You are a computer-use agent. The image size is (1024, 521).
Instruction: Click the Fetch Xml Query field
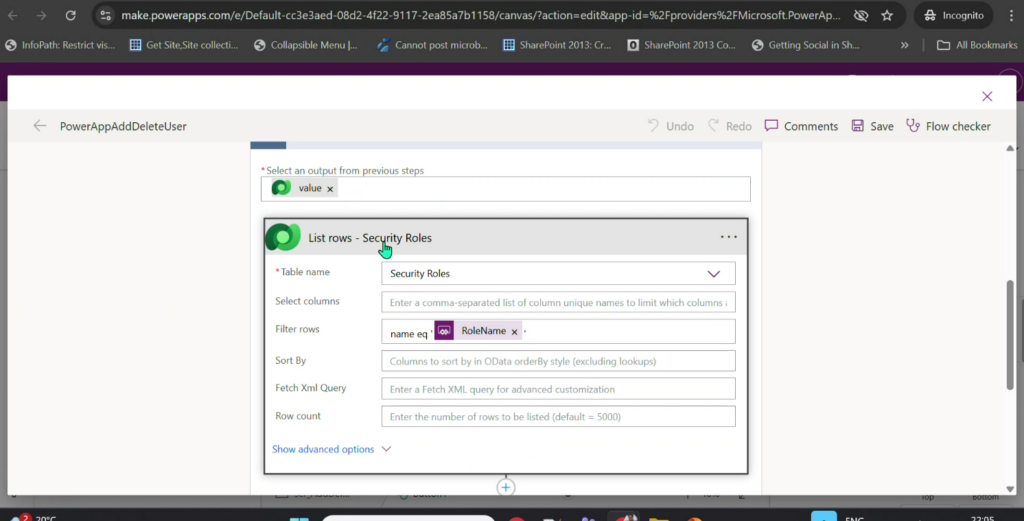[x=558, y=389]
